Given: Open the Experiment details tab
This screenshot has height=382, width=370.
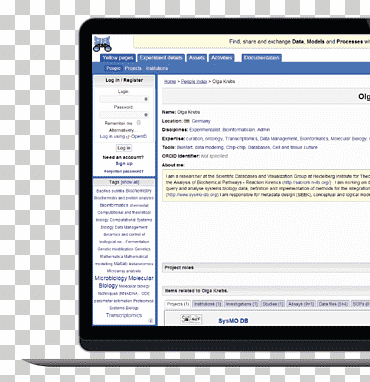Looking at the screenshot, I should pos(161,58).
